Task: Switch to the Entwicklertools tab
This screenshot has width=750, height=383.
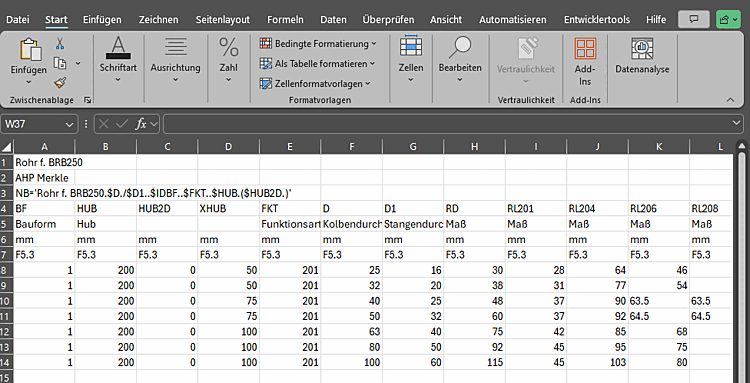Action: pos(596,20)
